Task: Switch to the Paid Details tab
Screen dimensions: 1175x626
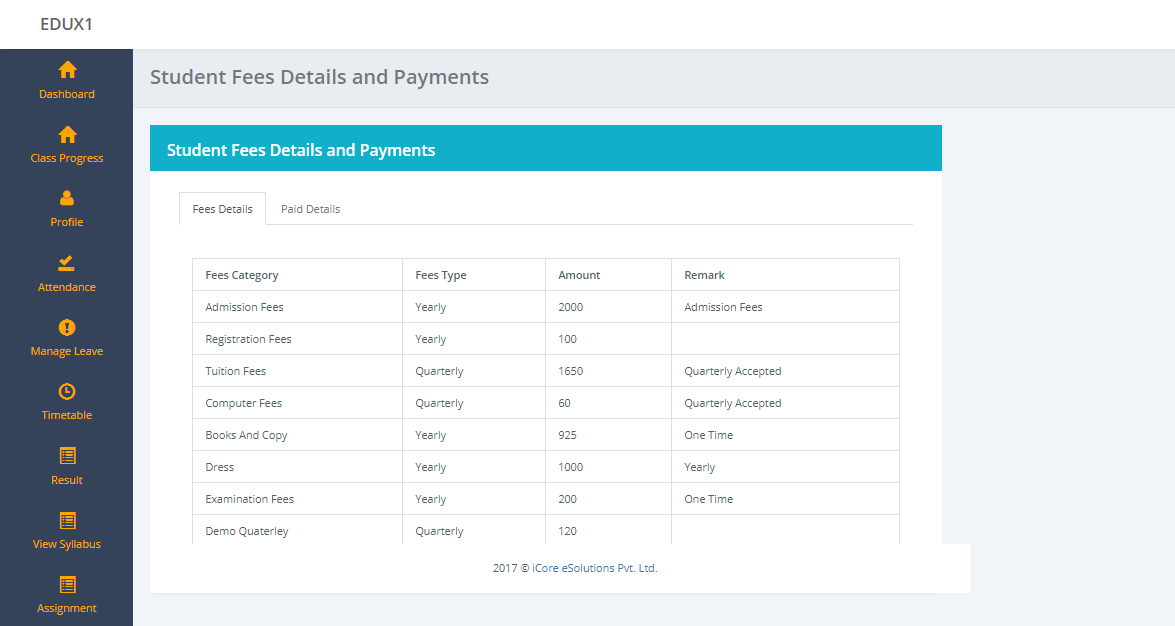Action: point(310,209)
